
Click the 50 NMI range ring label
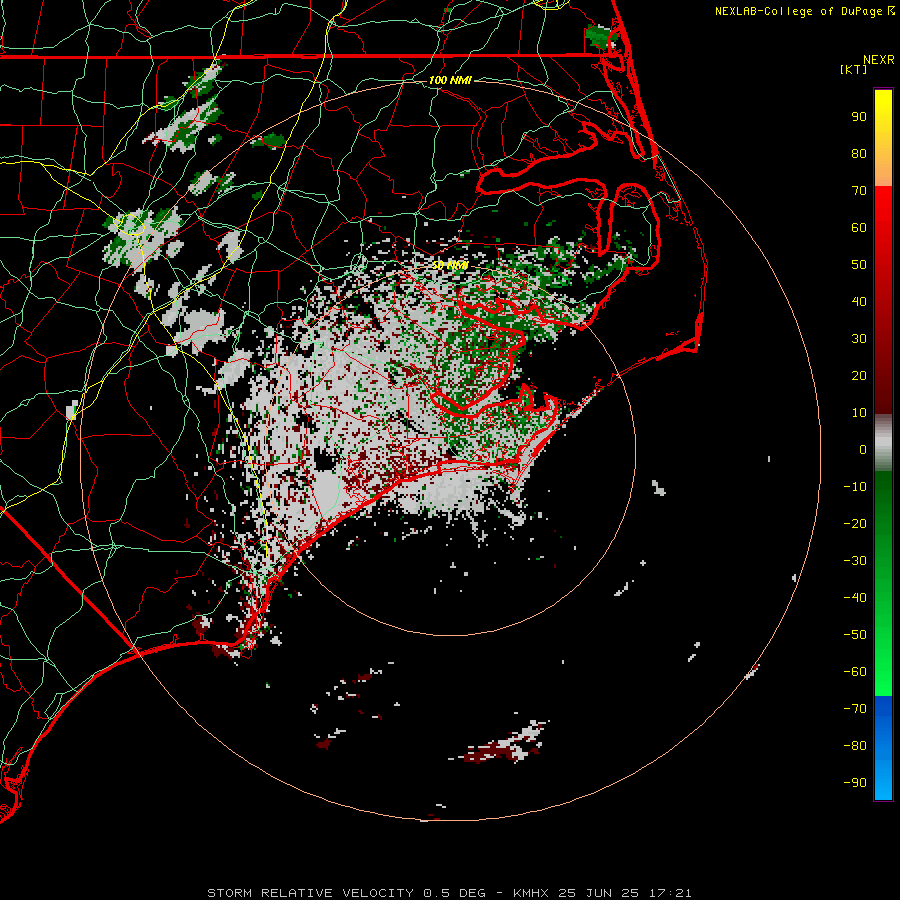point(450,265)
